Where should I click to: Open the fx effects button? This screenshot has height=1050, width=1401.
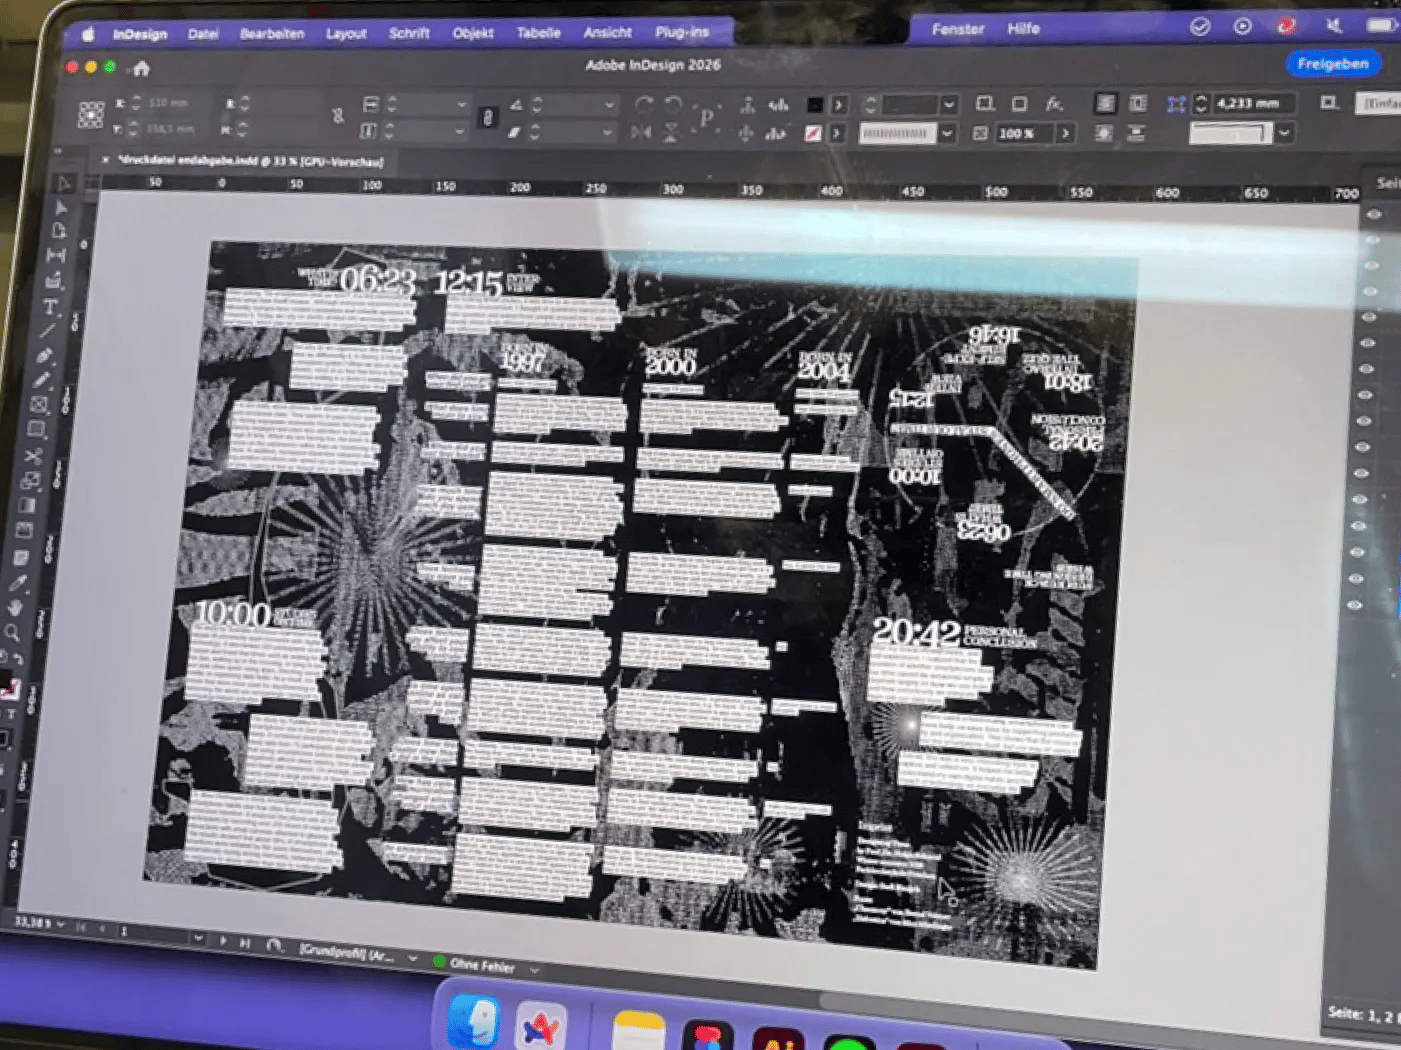(x=1054, y=104)
